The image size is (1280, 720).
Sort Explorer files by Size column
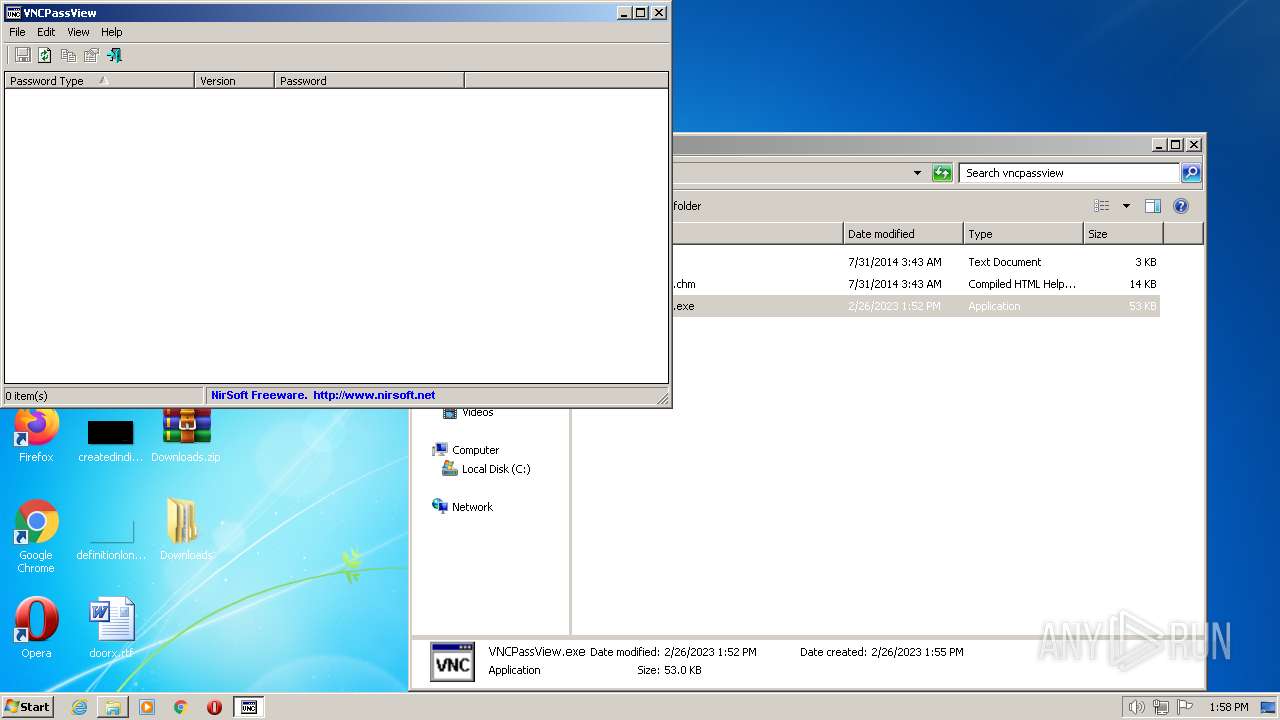pos(1123,234)
